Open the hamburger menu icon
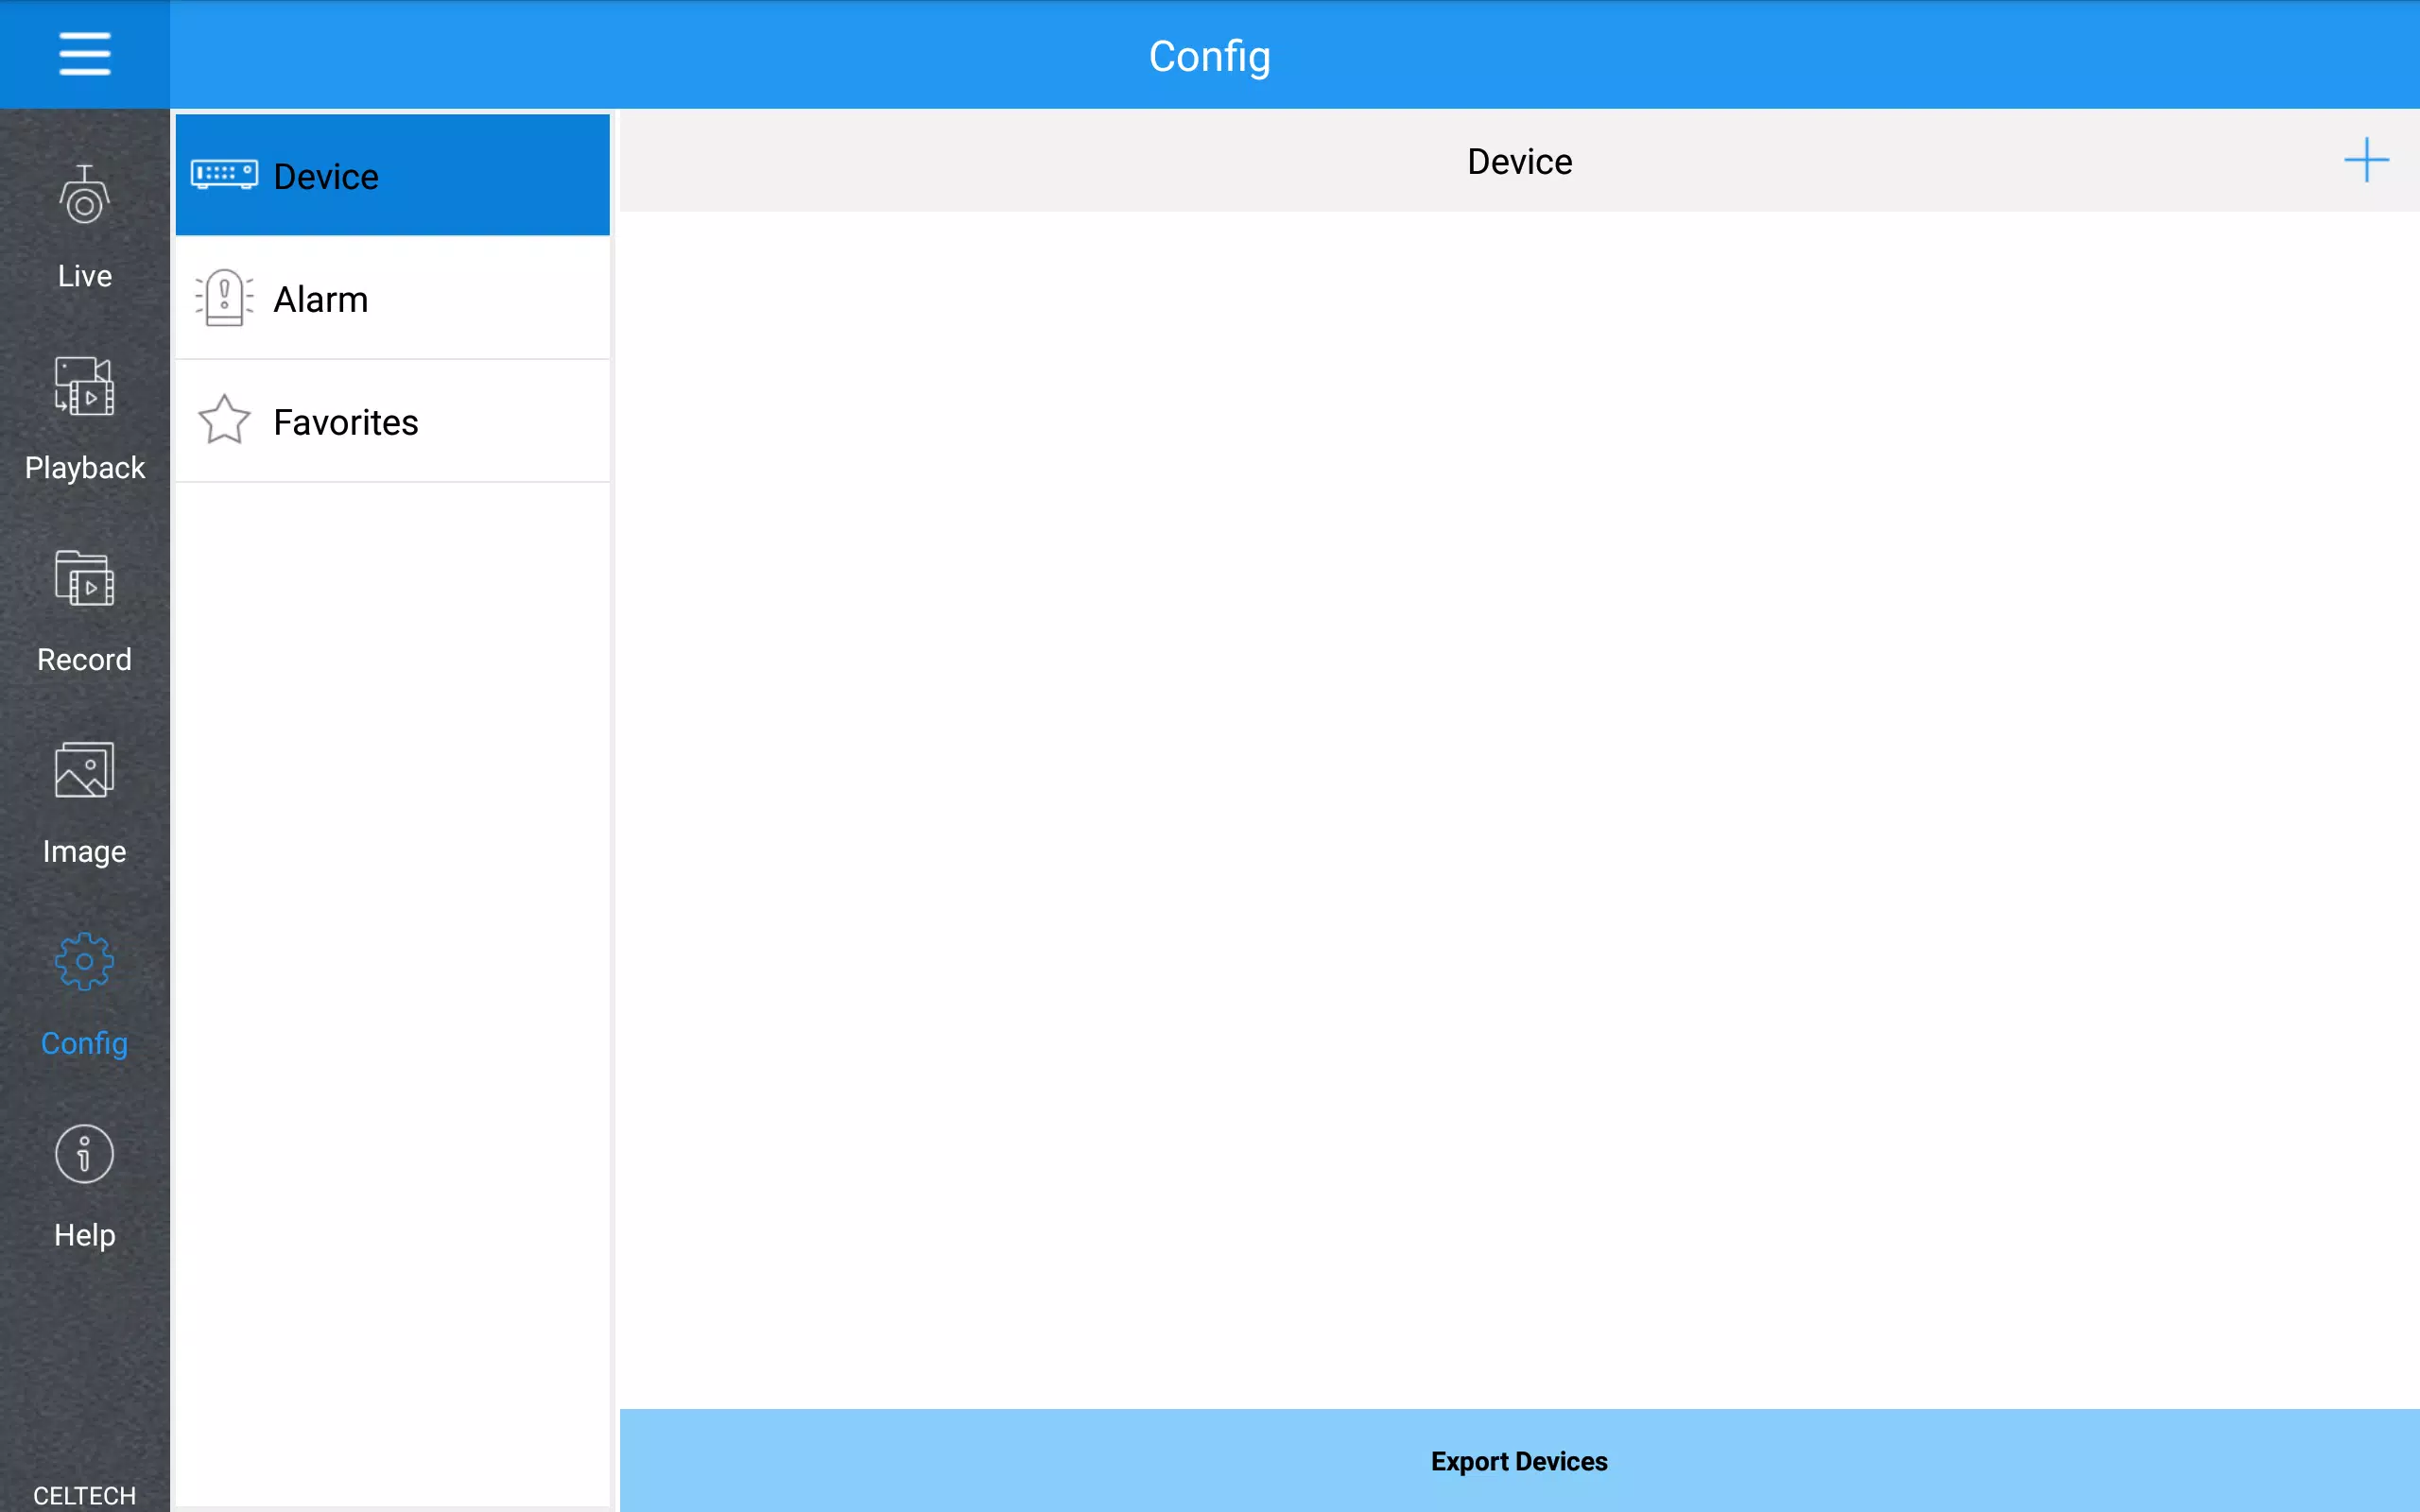The height and width of the screenshot is (1512, 2420). point(84,54)
